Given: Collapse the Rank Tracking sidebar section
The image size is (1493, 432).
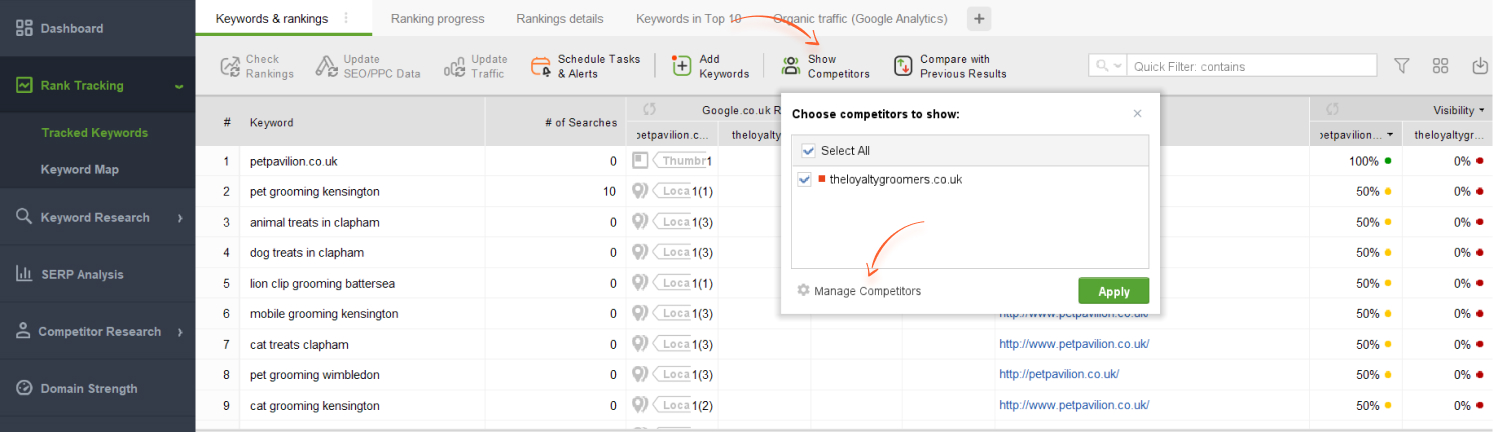Looking at the screenshot, I should (179, 86).
